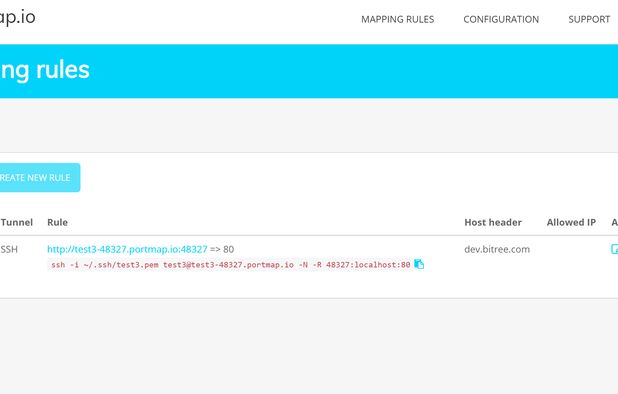Click the Allowed IP column header
The image size is (618, 394).
point(571,222)
